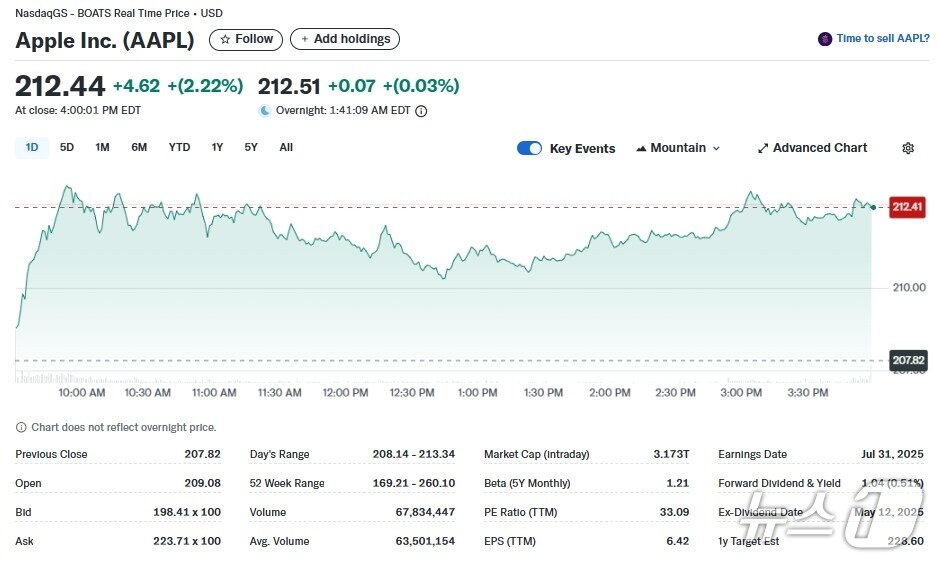Image resolution: width=937 pixels, height=562 pixels.
Task: Click the Advanced Chart expand arrows icon
Action: (x=763, y=148)
